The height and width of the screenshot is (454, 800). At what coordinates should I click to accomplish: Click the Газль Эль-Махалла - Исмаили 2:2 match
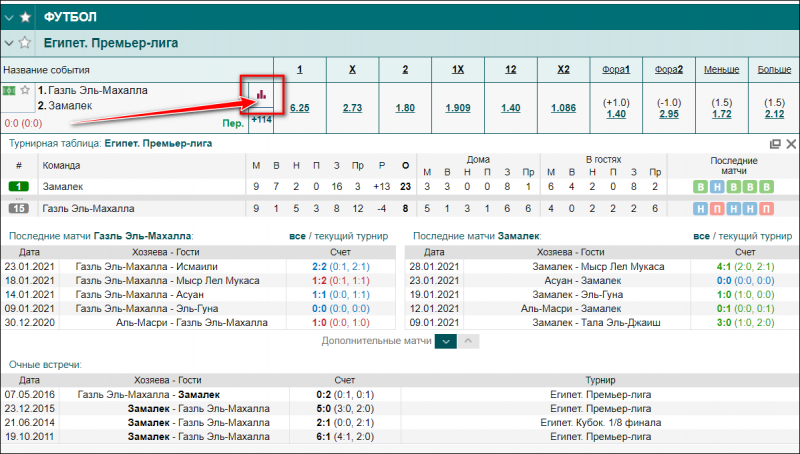pyautogui.click(x=198, y=267)
